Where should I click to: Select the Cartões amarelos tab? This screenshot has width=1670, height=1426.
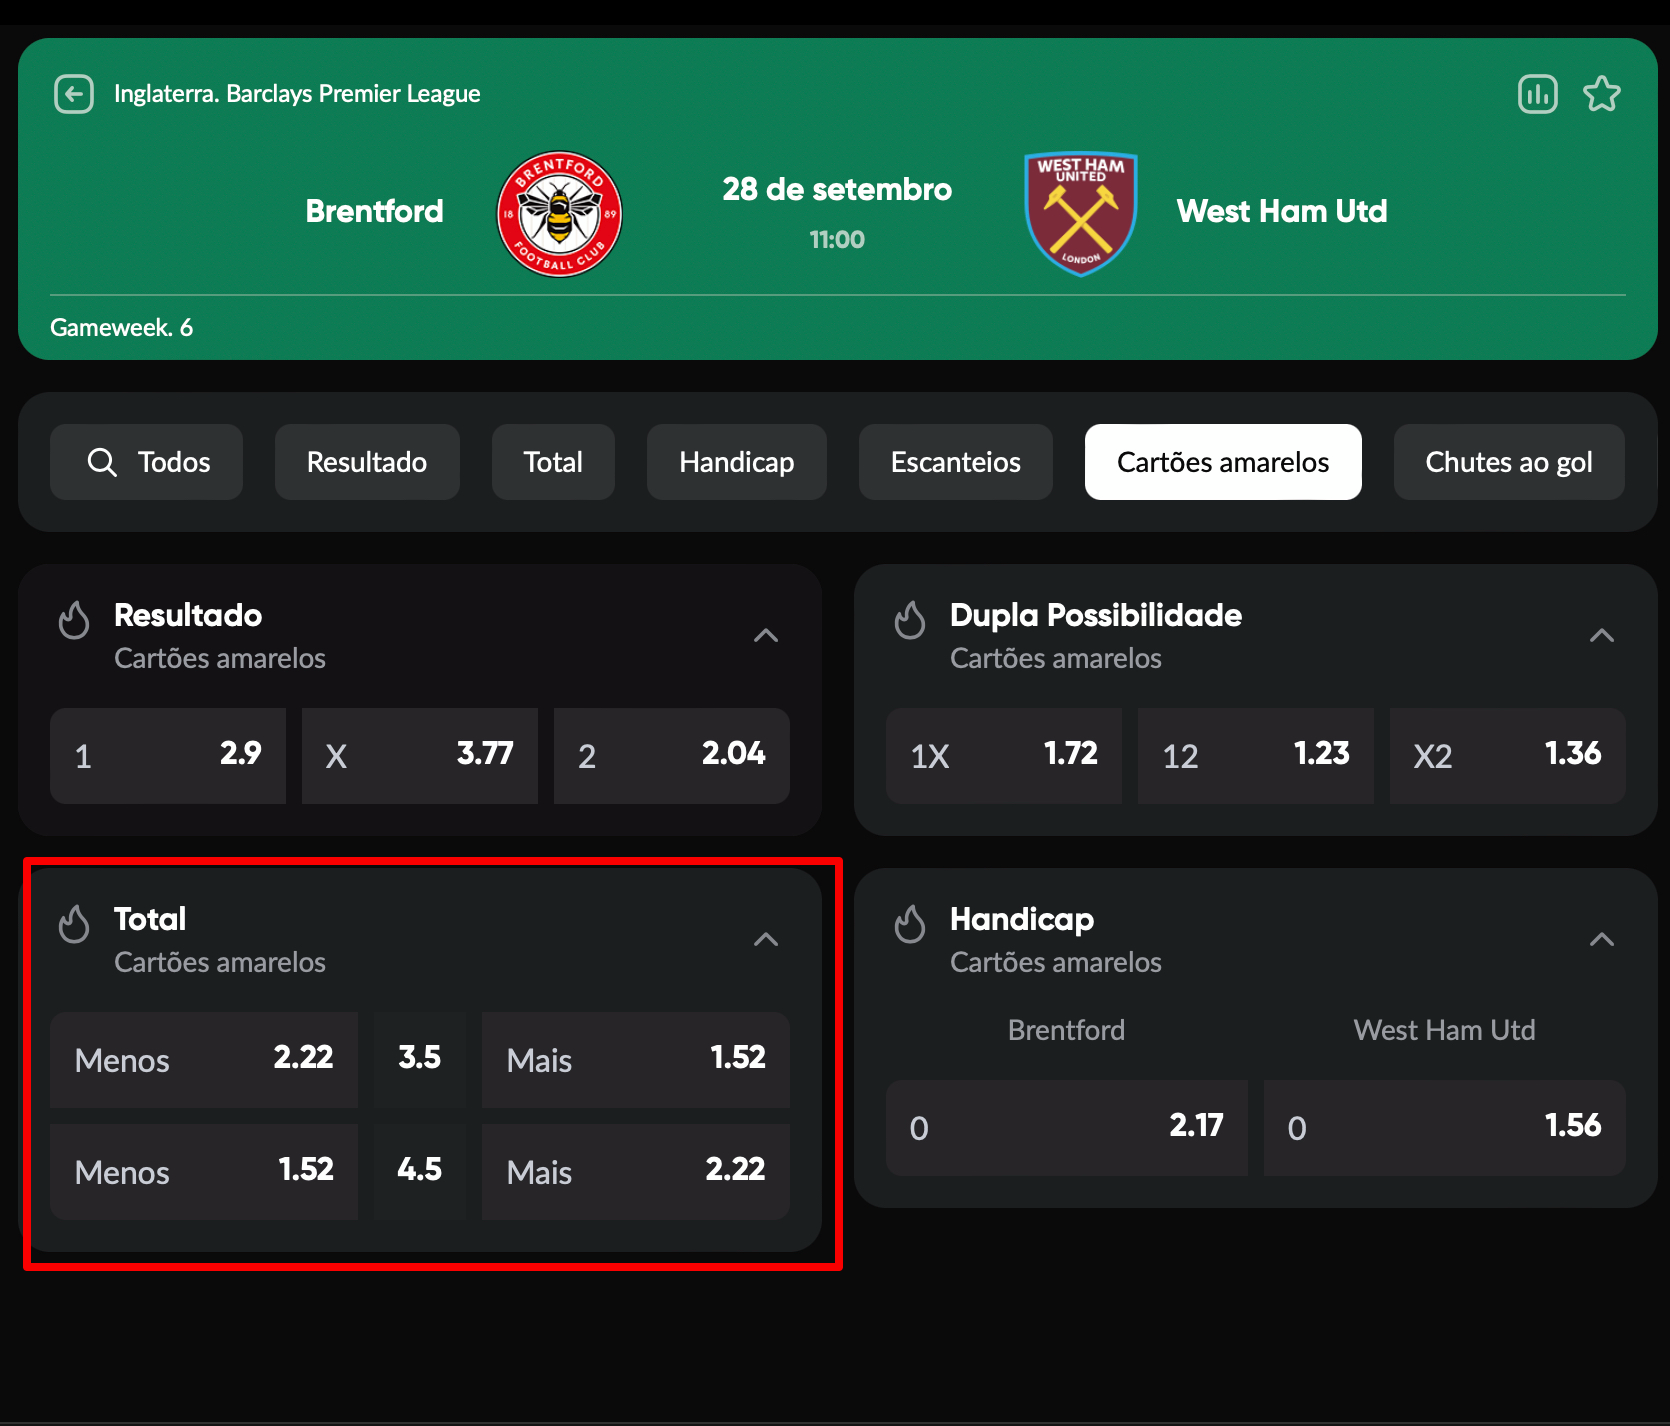(1223, 462)
